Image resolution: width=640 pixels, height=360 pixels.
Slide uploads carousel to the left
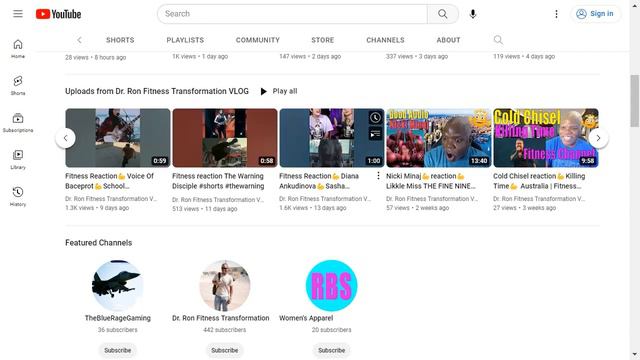pyautogui.click(x=65, y=138)
